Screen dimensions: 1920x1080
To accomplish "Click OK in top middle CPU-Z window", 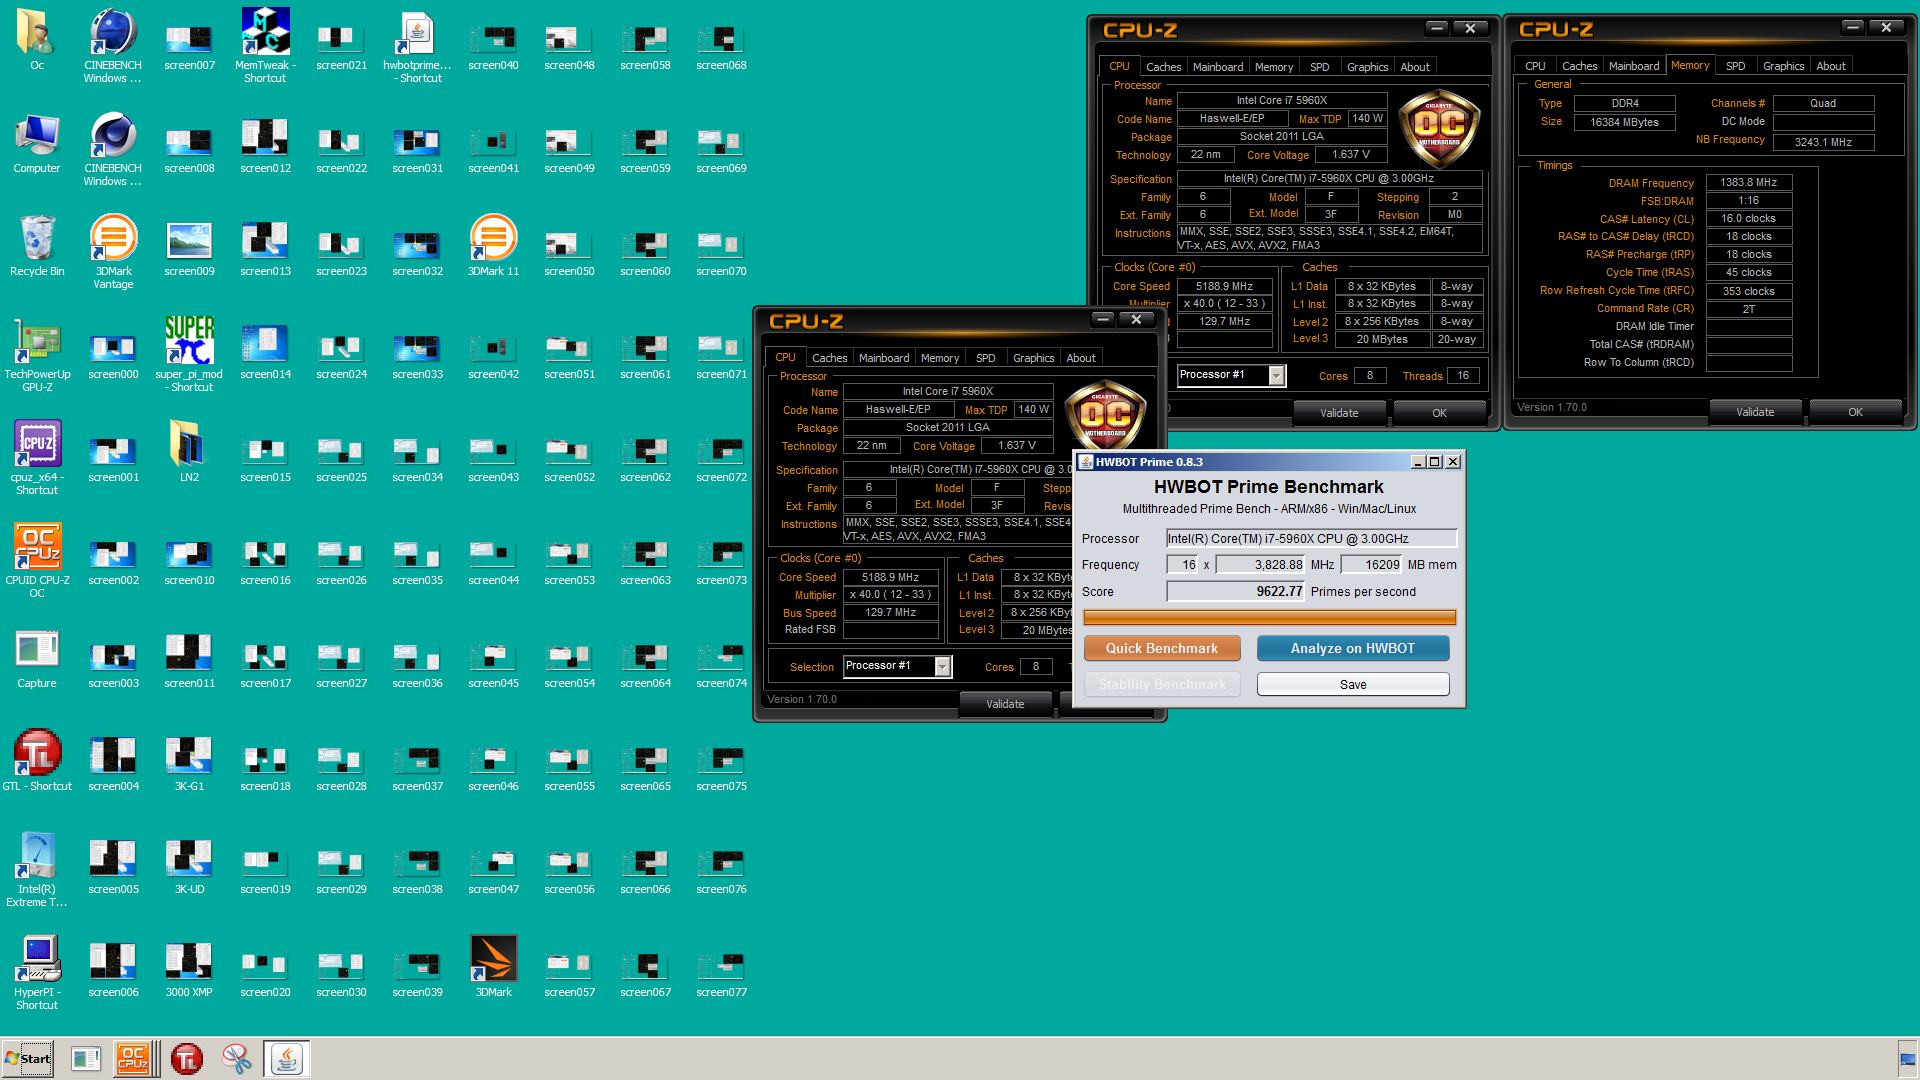I will point(1439,413).
